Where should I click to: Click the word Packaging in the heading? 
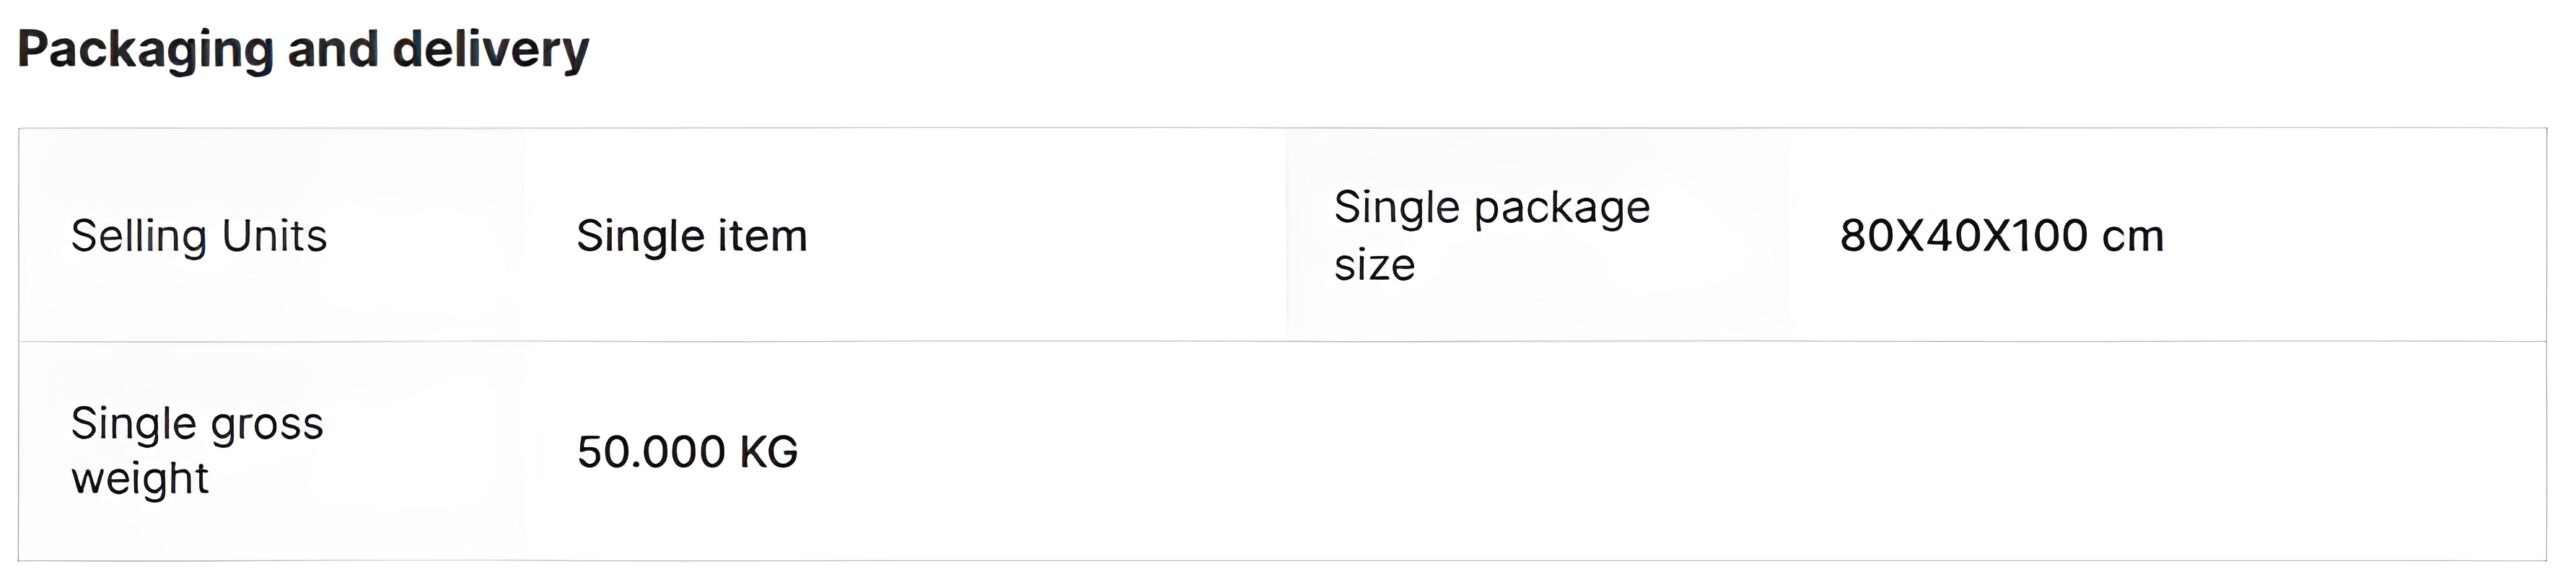(x=145, y=50)
